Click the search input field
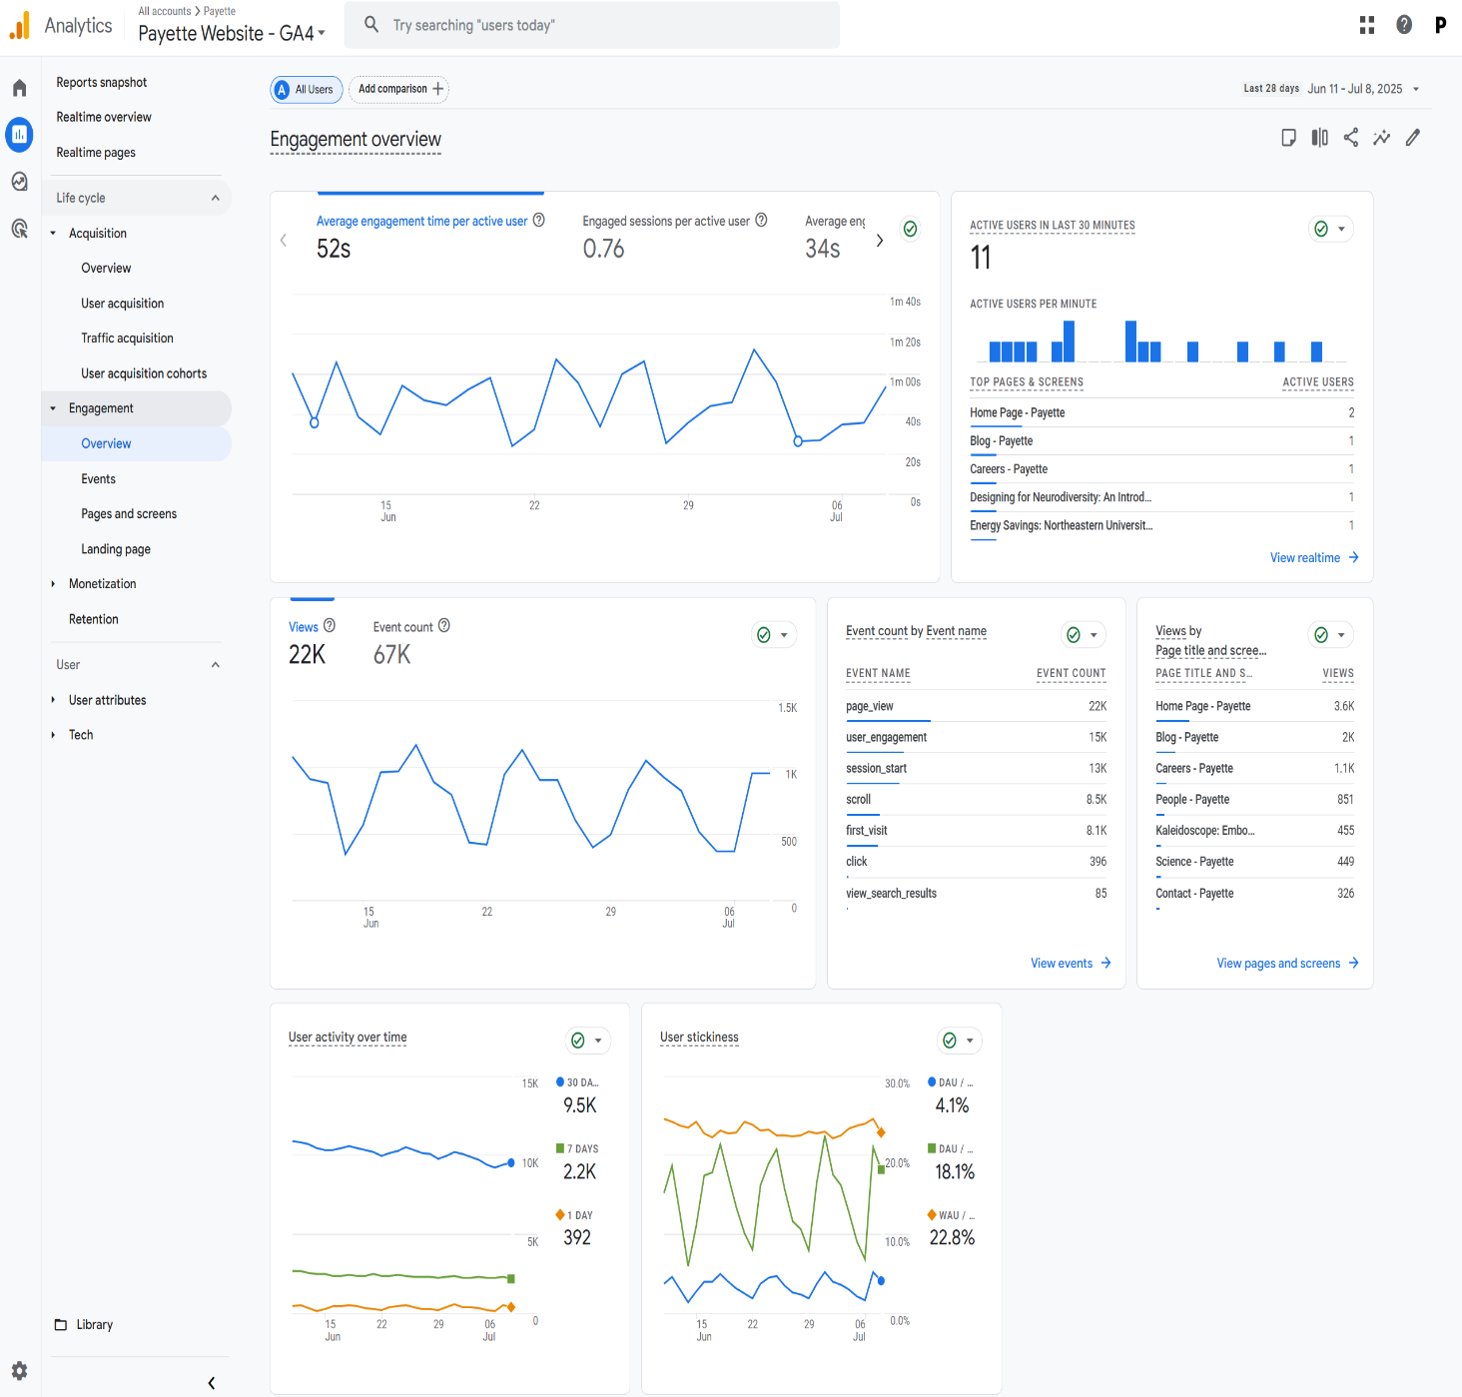Screen dimensions: 1462x1397 592,25
